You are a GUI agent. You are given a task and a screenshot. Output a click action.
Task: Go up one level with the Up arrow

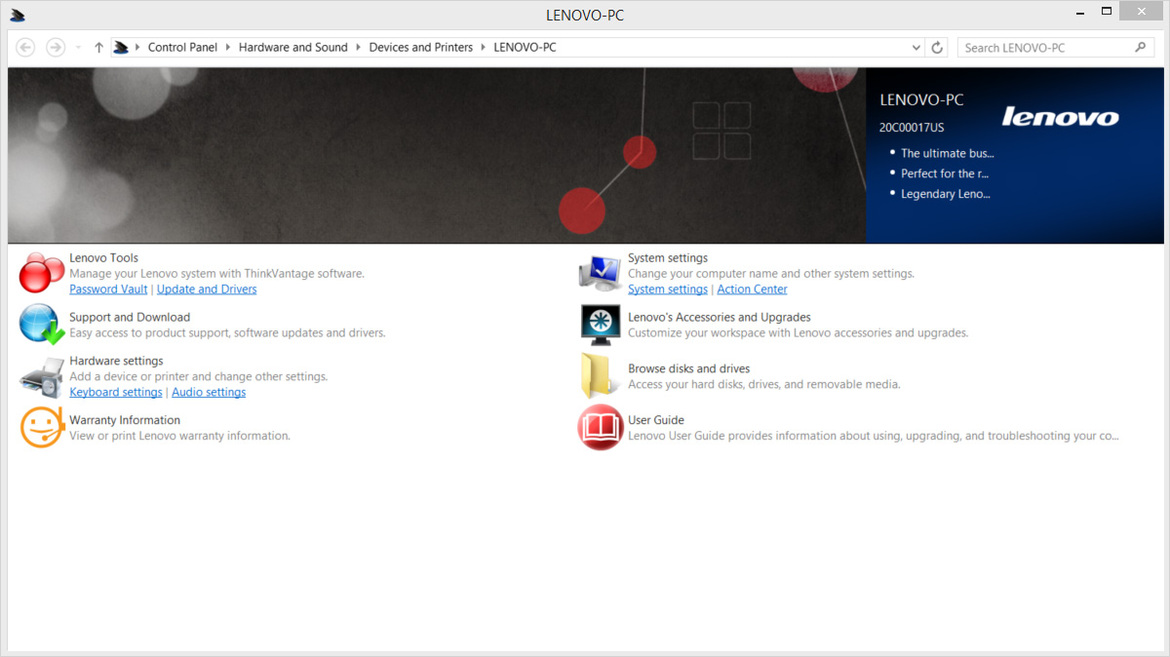pos(98,47)
